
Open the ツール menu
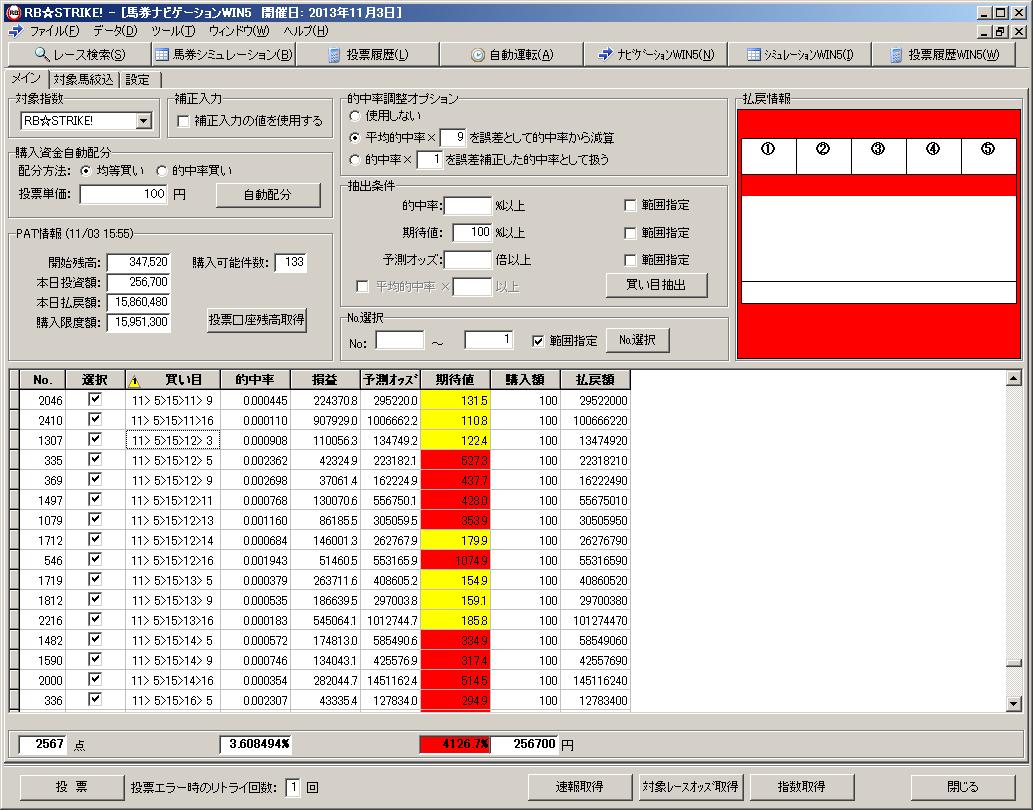click(173, 31)
